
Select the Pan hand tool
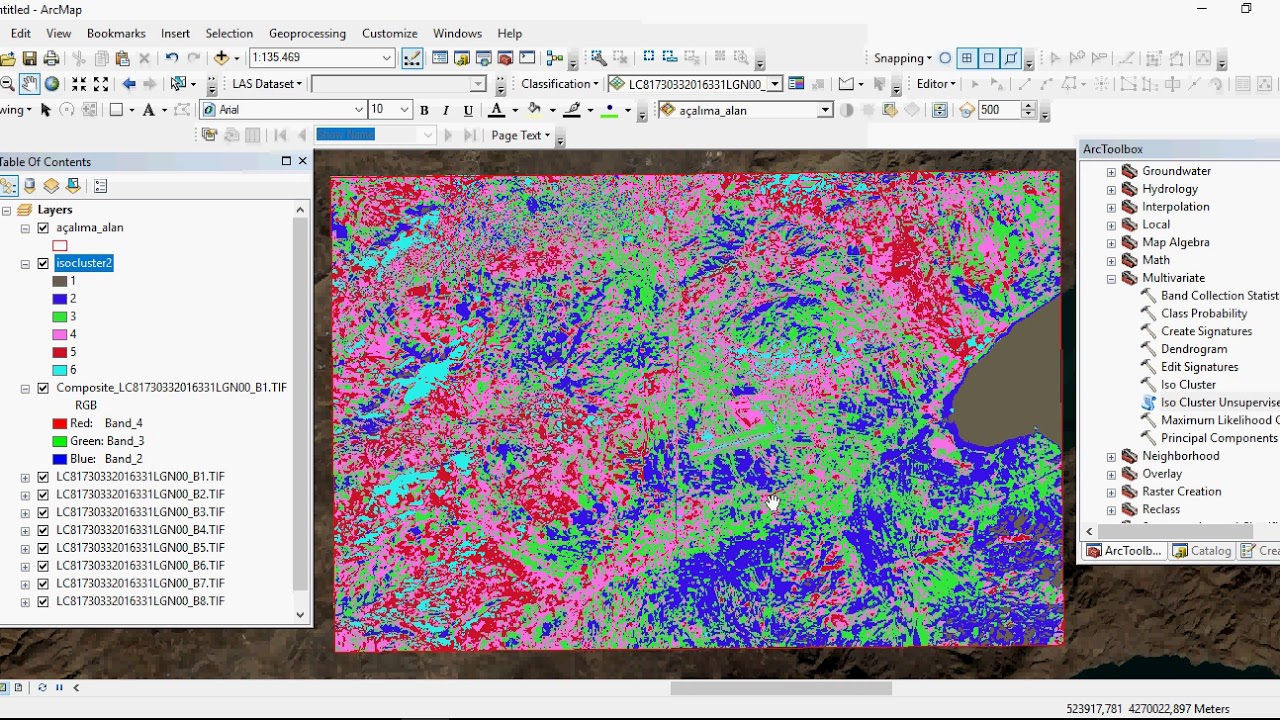(29, 84)
